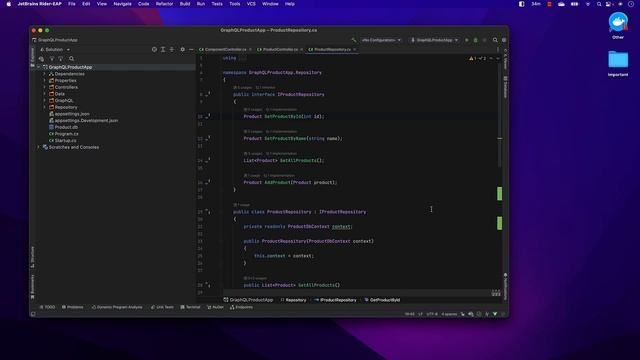
Task: Open Dynamic Program Analysis tool window
Action: click(x=117, y=307)
